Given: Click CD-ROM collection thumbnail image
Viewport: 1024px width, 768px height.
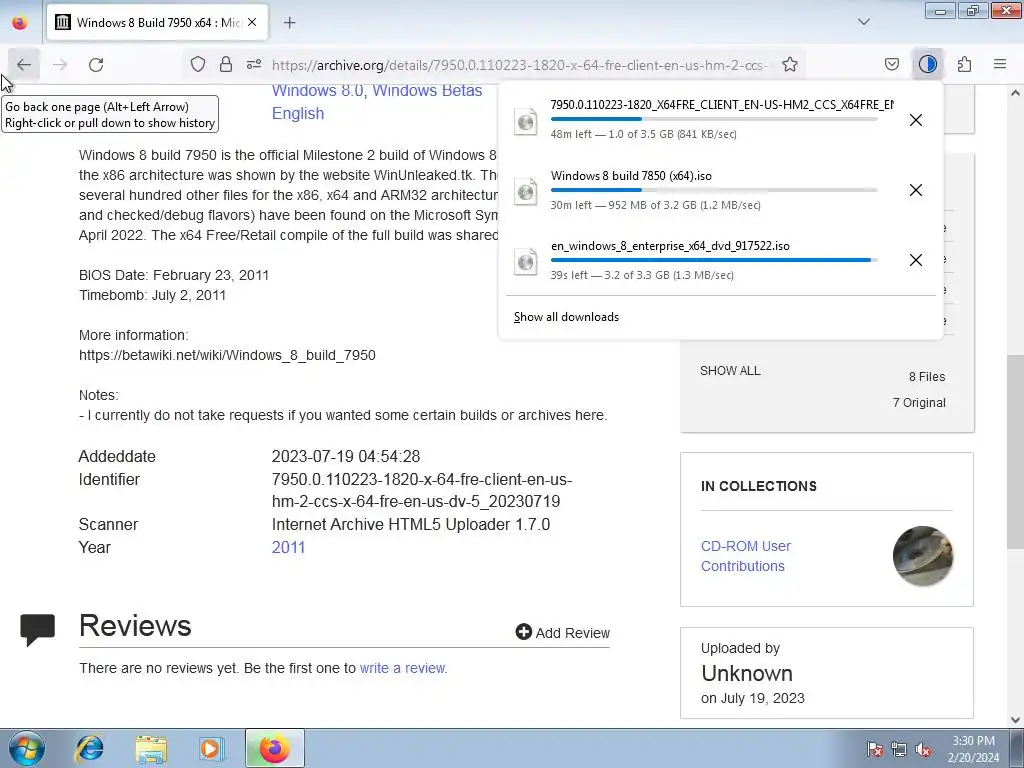Looking at the screenshot, I should point(922,556).
